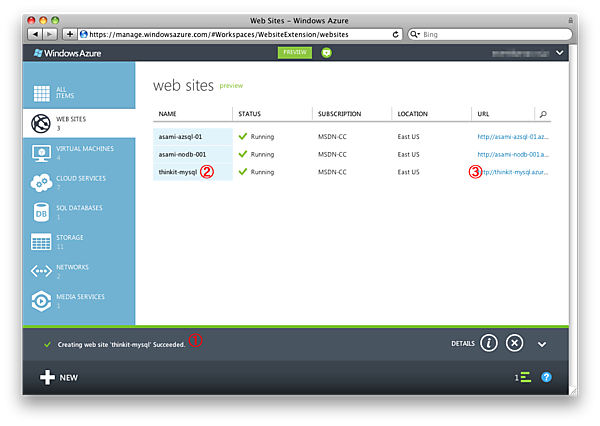Click the creation succeeded notification message

[x=121, y=344]
